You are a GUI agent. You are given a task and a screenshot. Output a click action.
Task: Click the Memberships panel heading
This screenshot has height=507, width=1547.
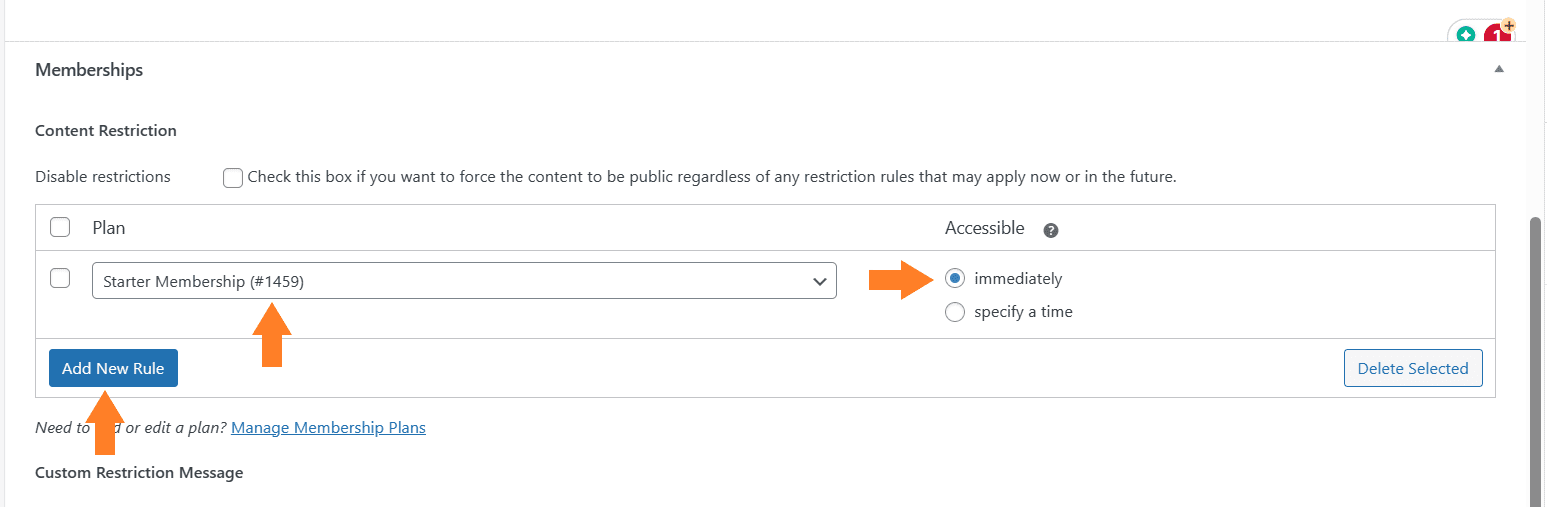pyautogui.click(x=89, y=70)
